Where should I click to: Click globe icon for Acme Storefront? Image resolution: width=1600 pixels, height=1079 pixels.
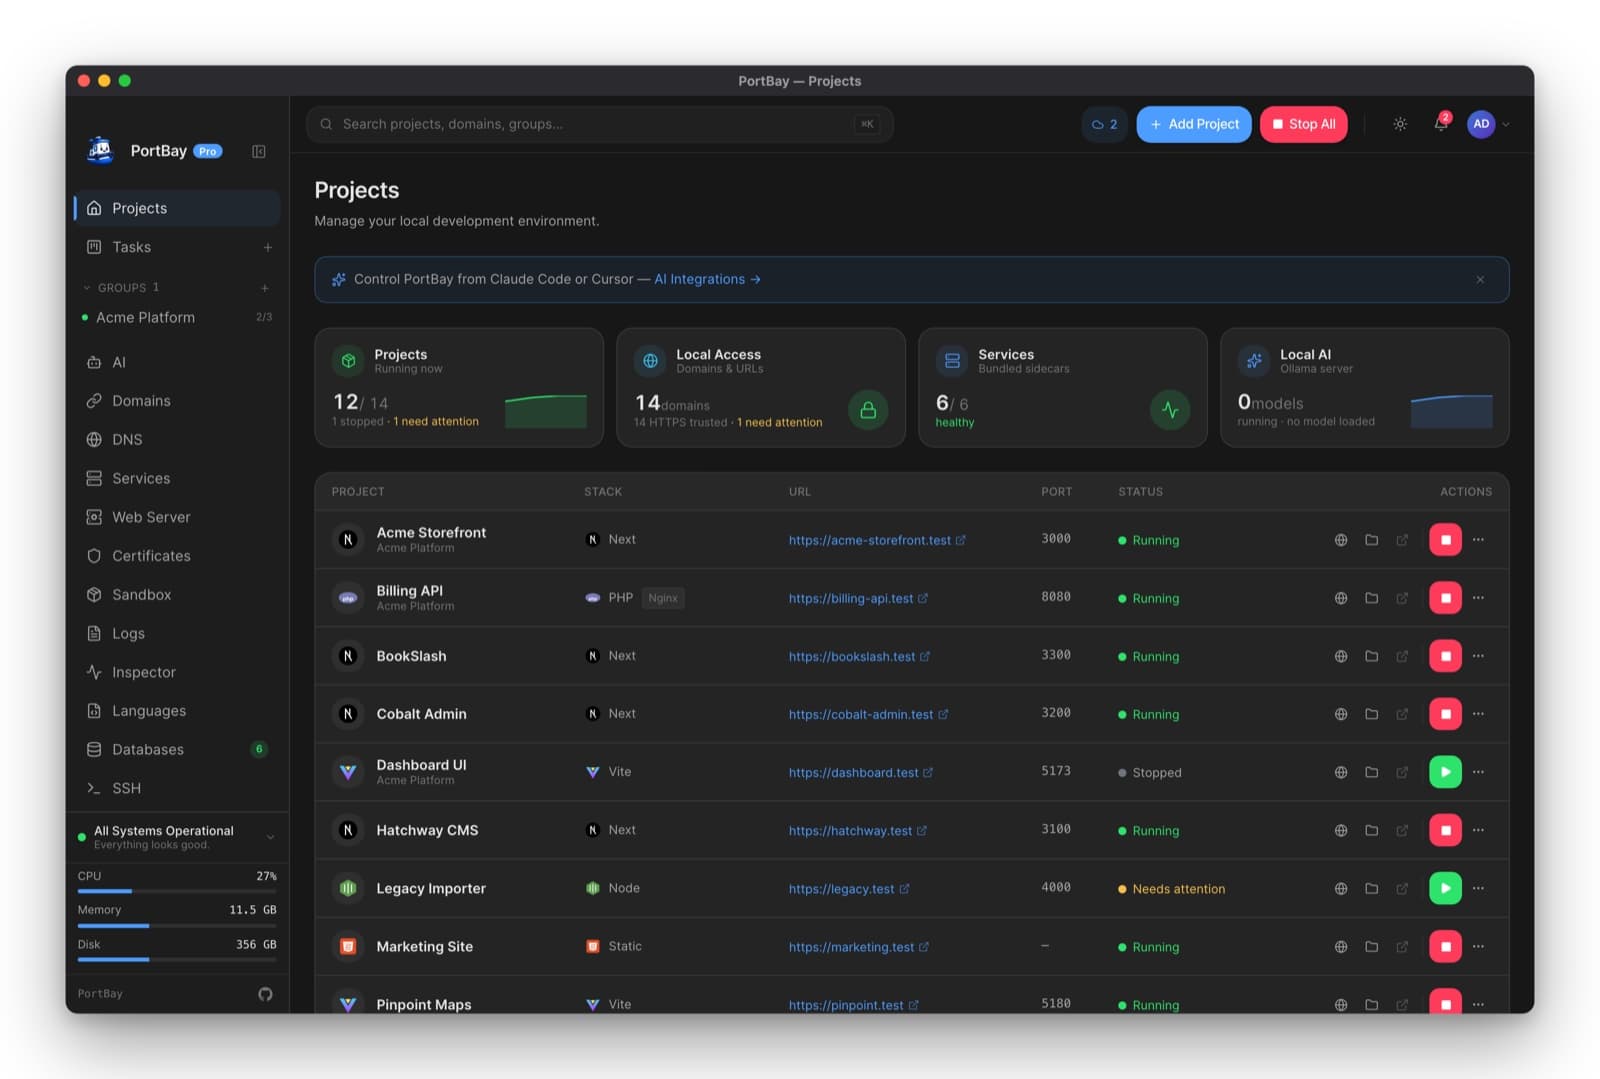point(1341,540)
